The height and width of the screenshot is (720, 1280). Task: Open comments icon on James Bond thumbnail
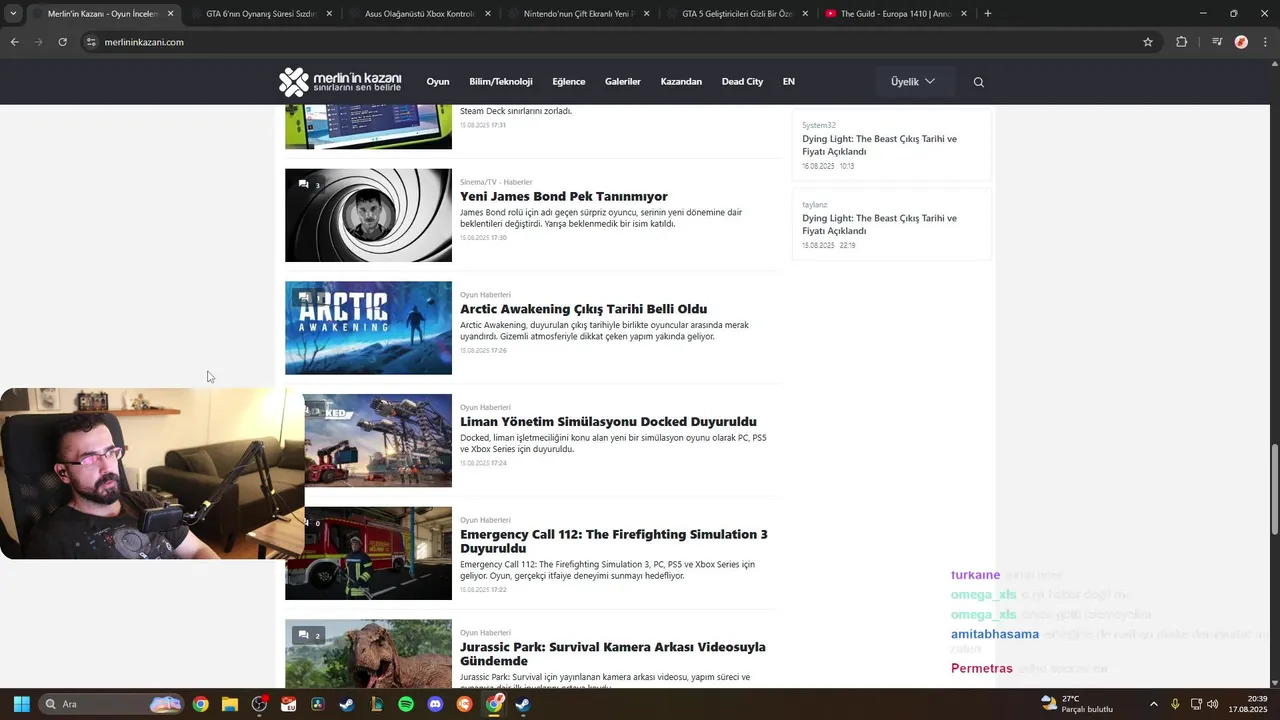click(x=309, y=185)
